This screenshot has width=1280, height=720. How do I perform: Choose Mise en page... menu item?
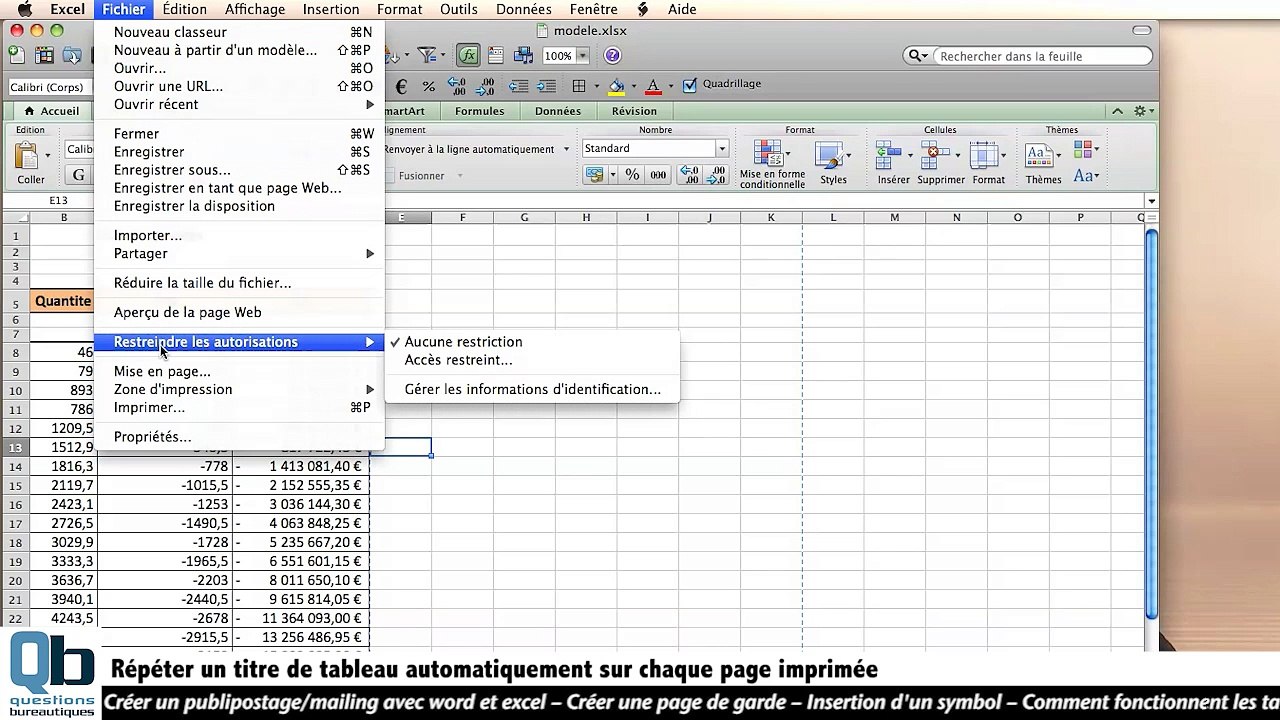[x=240, y=371]
